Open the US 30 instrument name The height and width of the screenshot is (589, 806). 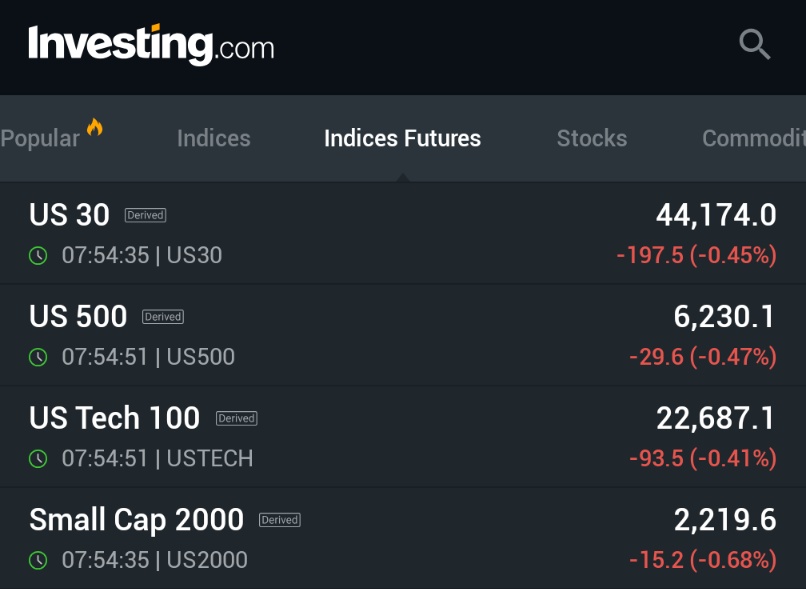(x=69, y=214)
